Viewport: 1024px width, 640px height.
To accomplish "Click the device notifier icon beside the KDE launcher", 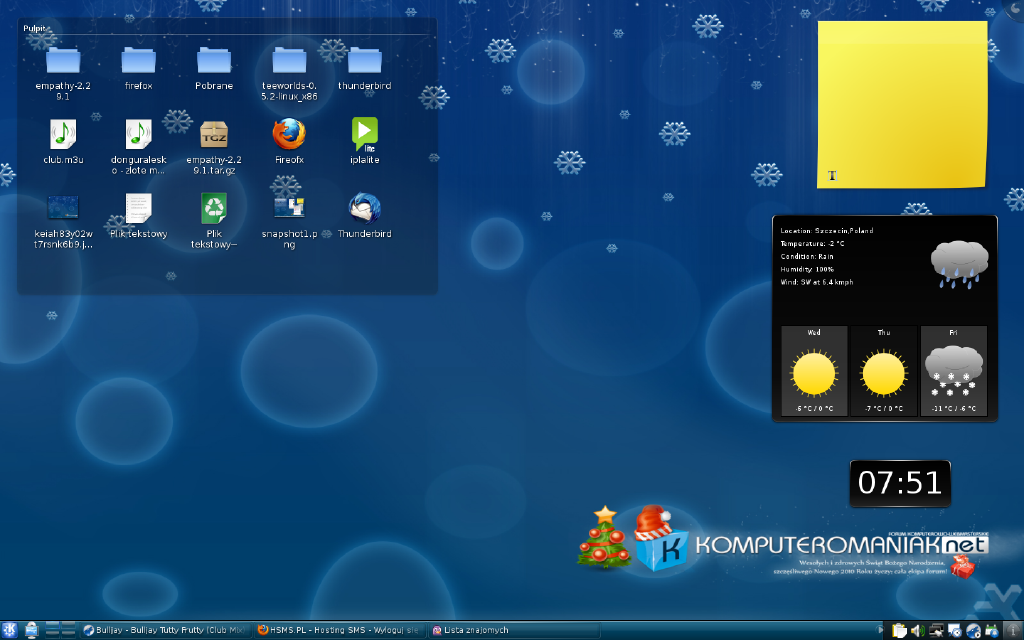I will click(x=31, y=630).
